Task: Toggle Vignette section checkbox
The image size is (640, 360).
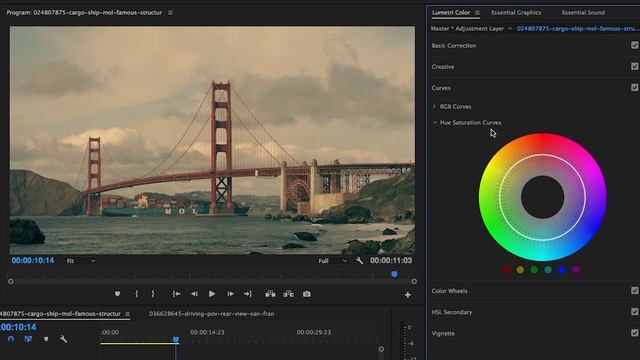Action: (635, 333)
